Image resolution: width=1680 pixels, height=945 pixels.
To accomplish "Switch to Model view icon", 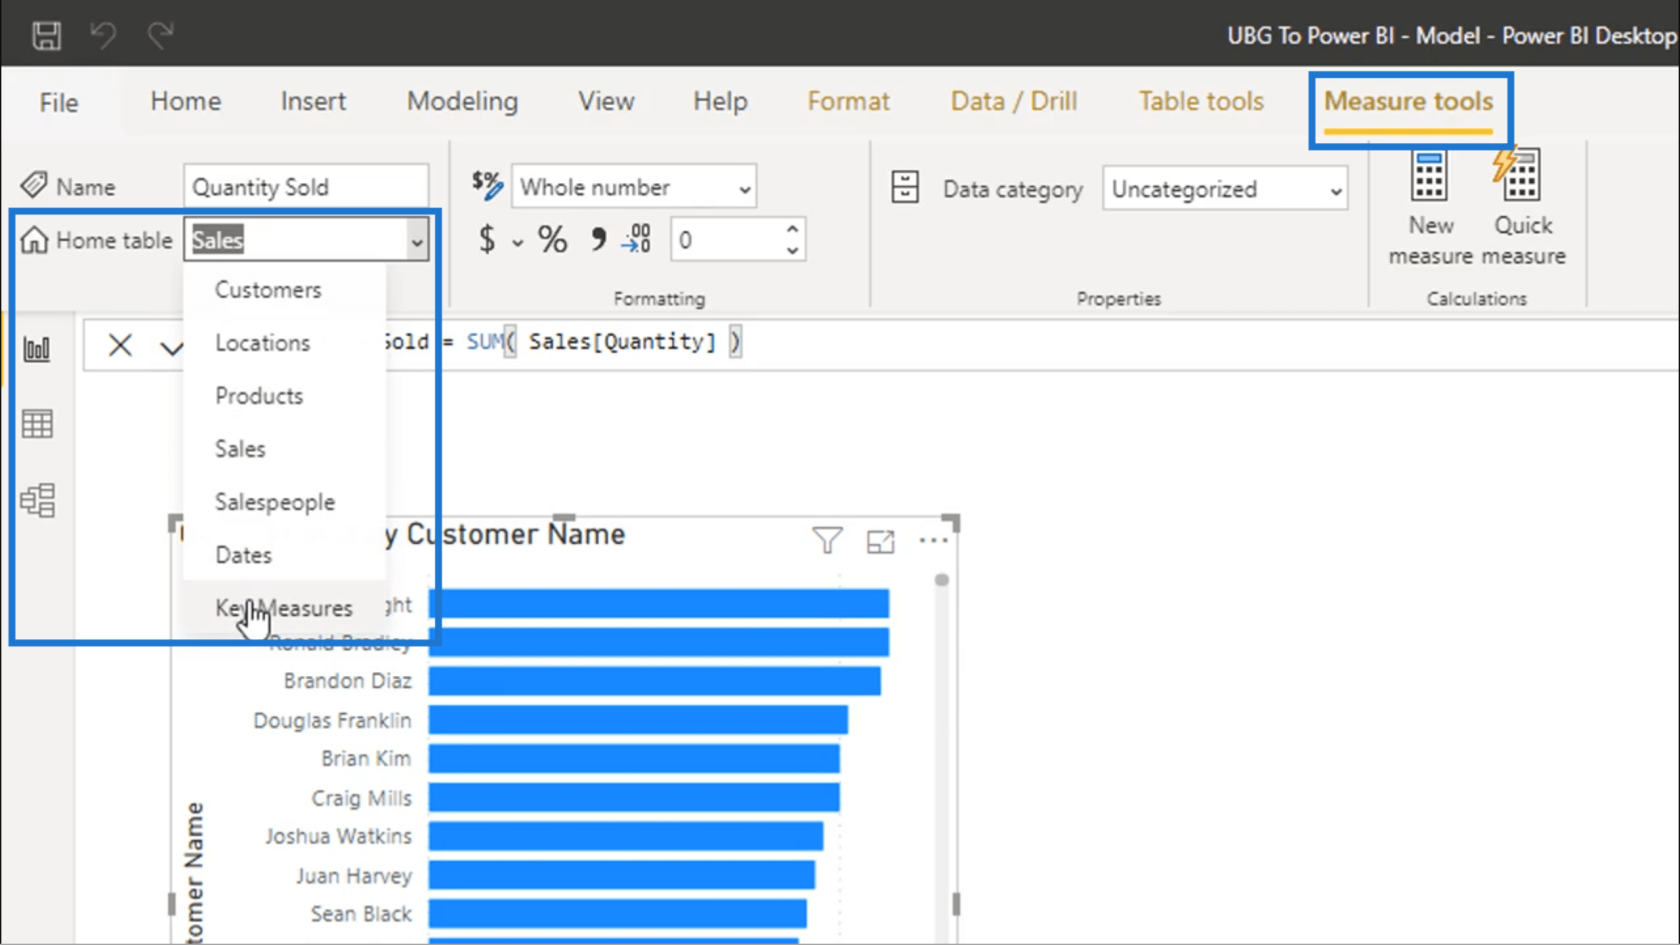I will 37,500.
